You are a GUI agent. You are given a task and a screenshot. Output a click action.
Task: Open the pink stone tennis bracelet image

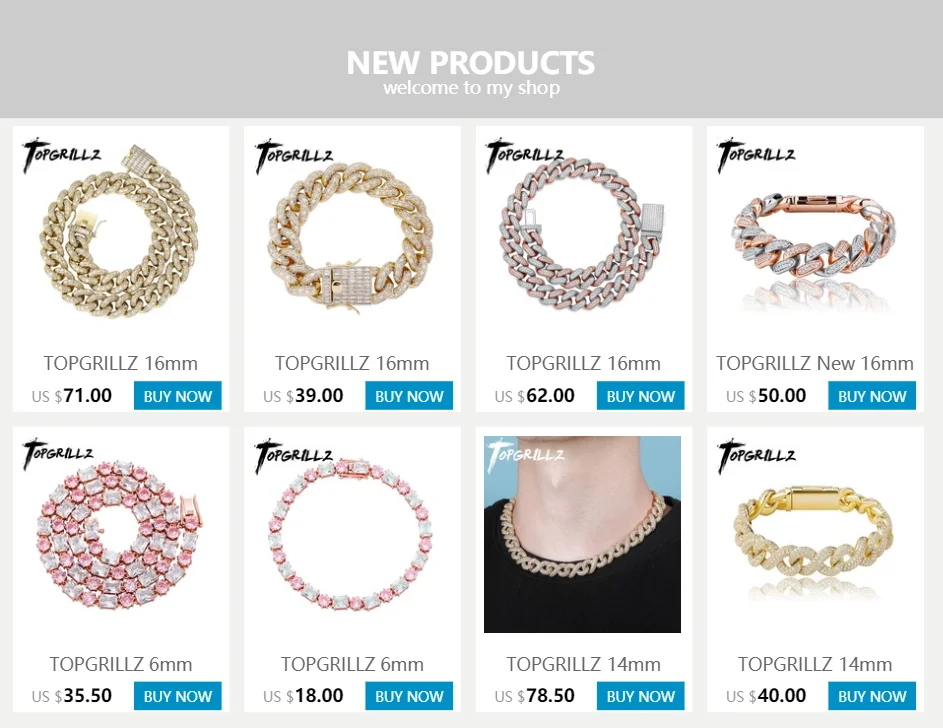point(351,534)
